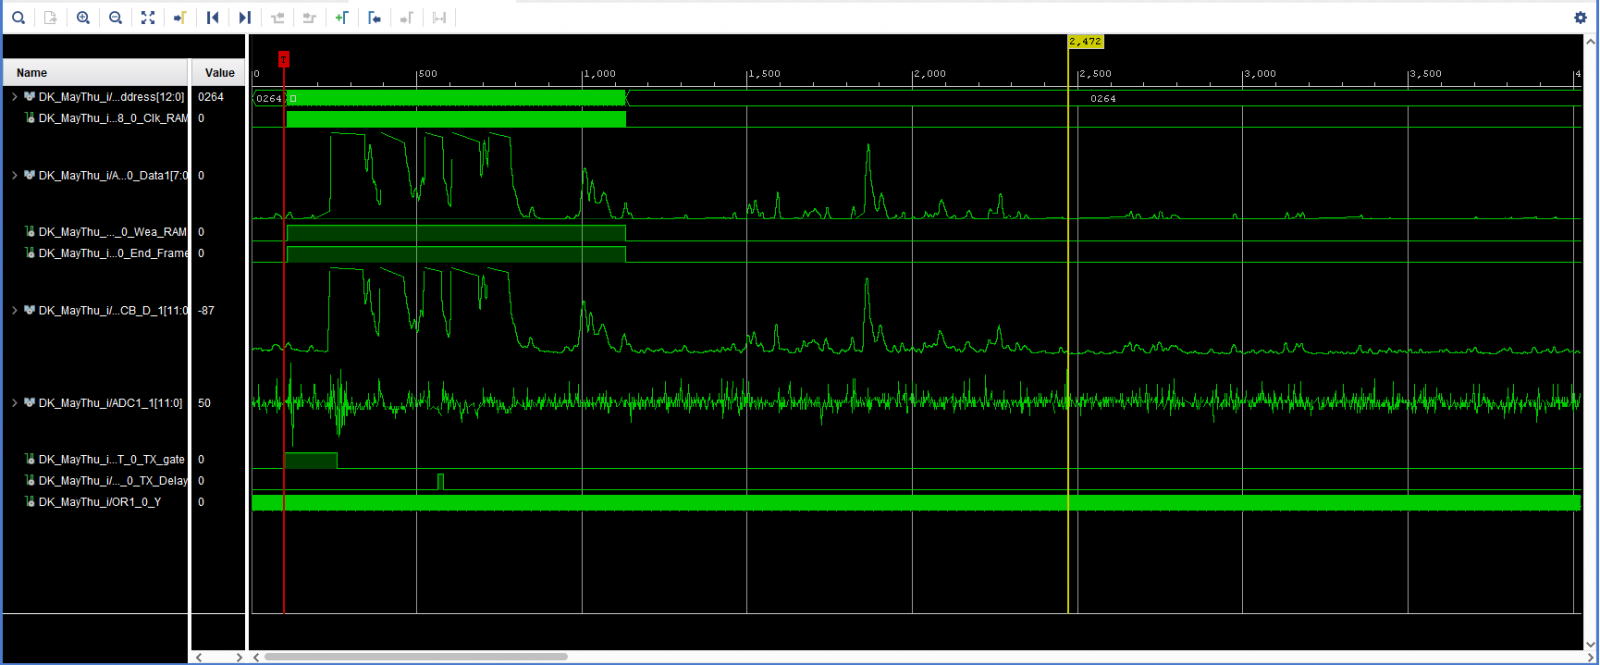Expand the ddress[12:0] bus signal
The image size is (1600, 665).
[14, 97]
